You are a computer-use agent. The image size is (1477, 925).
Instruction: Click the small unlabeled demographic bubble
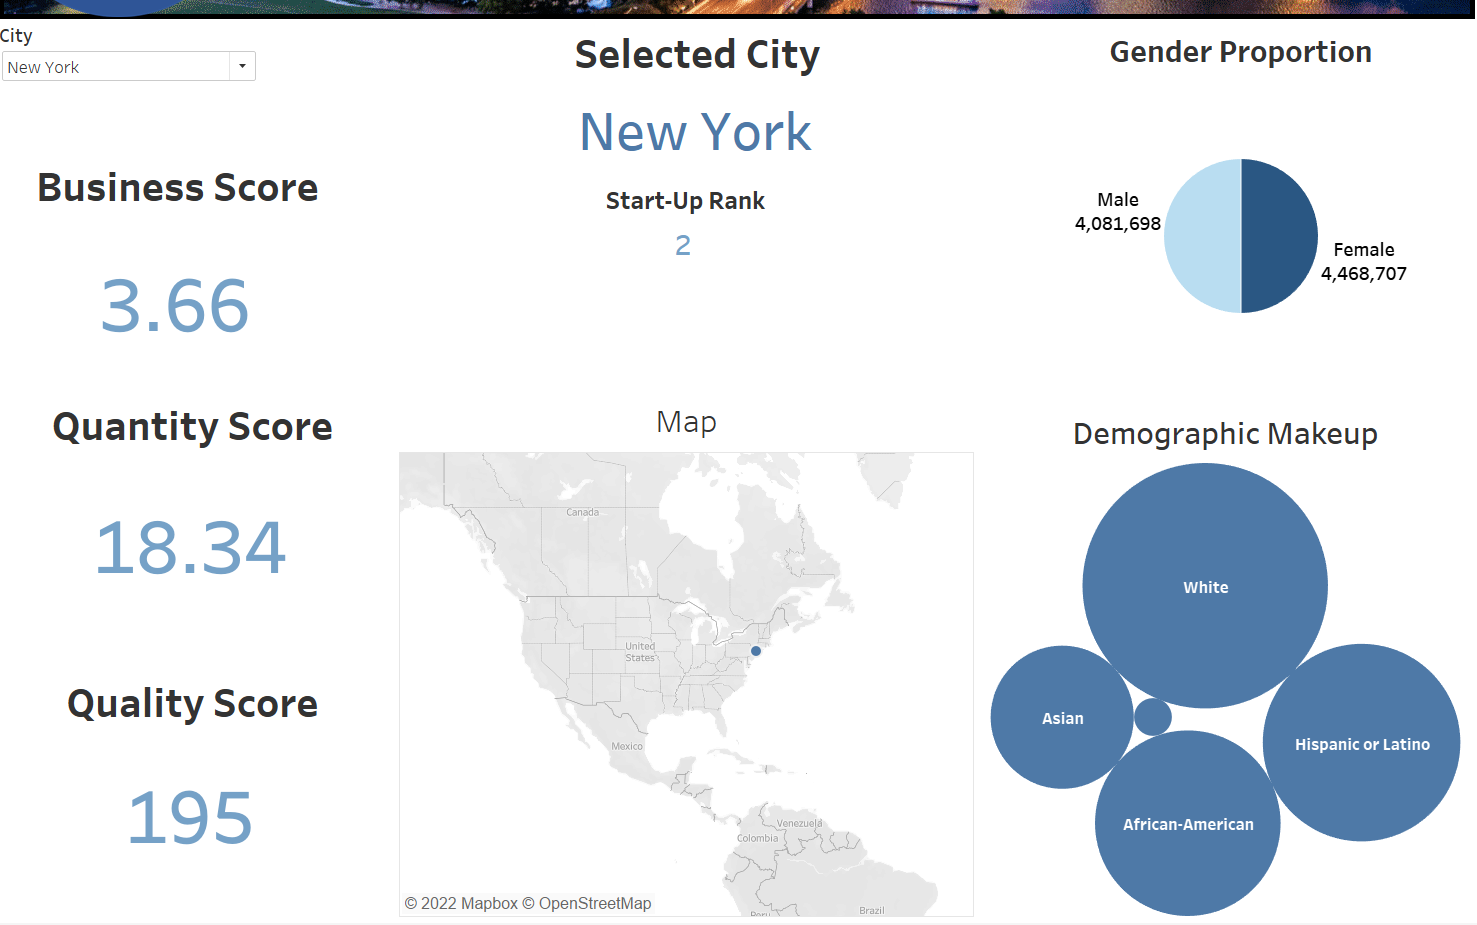[1153, 717]
